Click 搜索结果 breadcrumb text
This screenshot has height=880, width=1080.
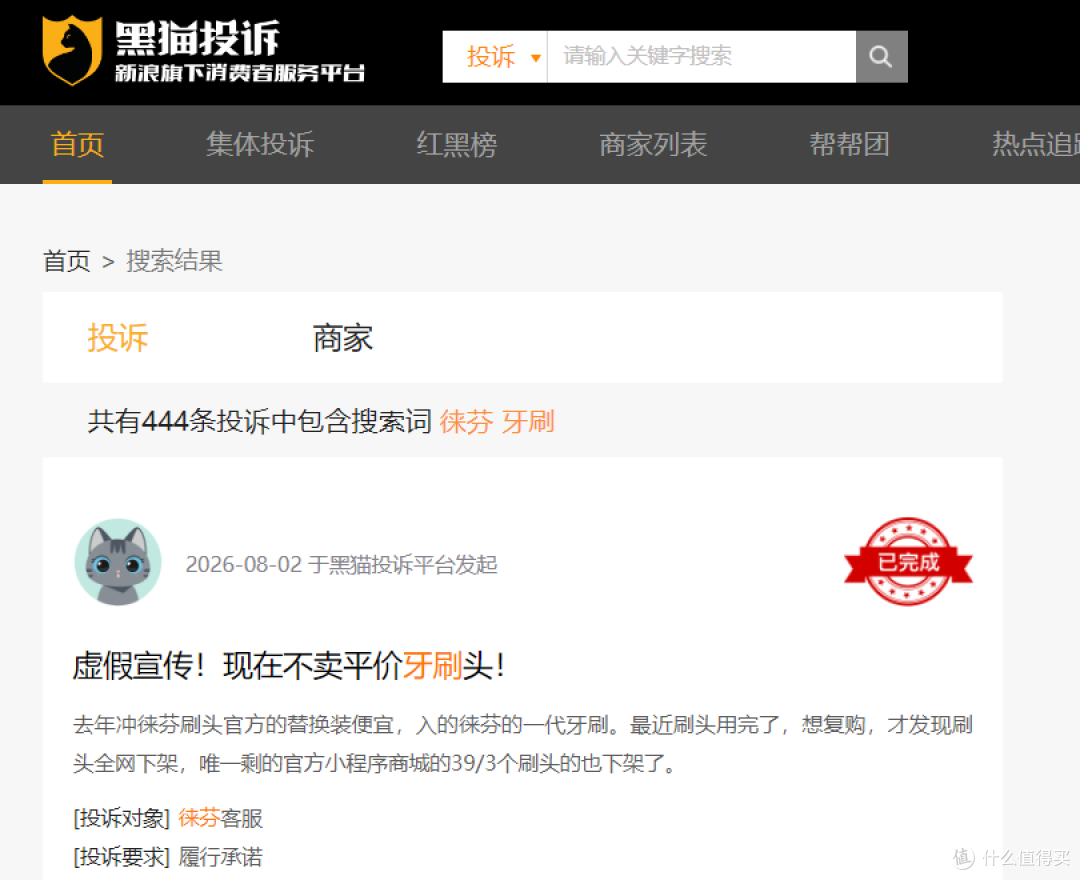(174, 261)
